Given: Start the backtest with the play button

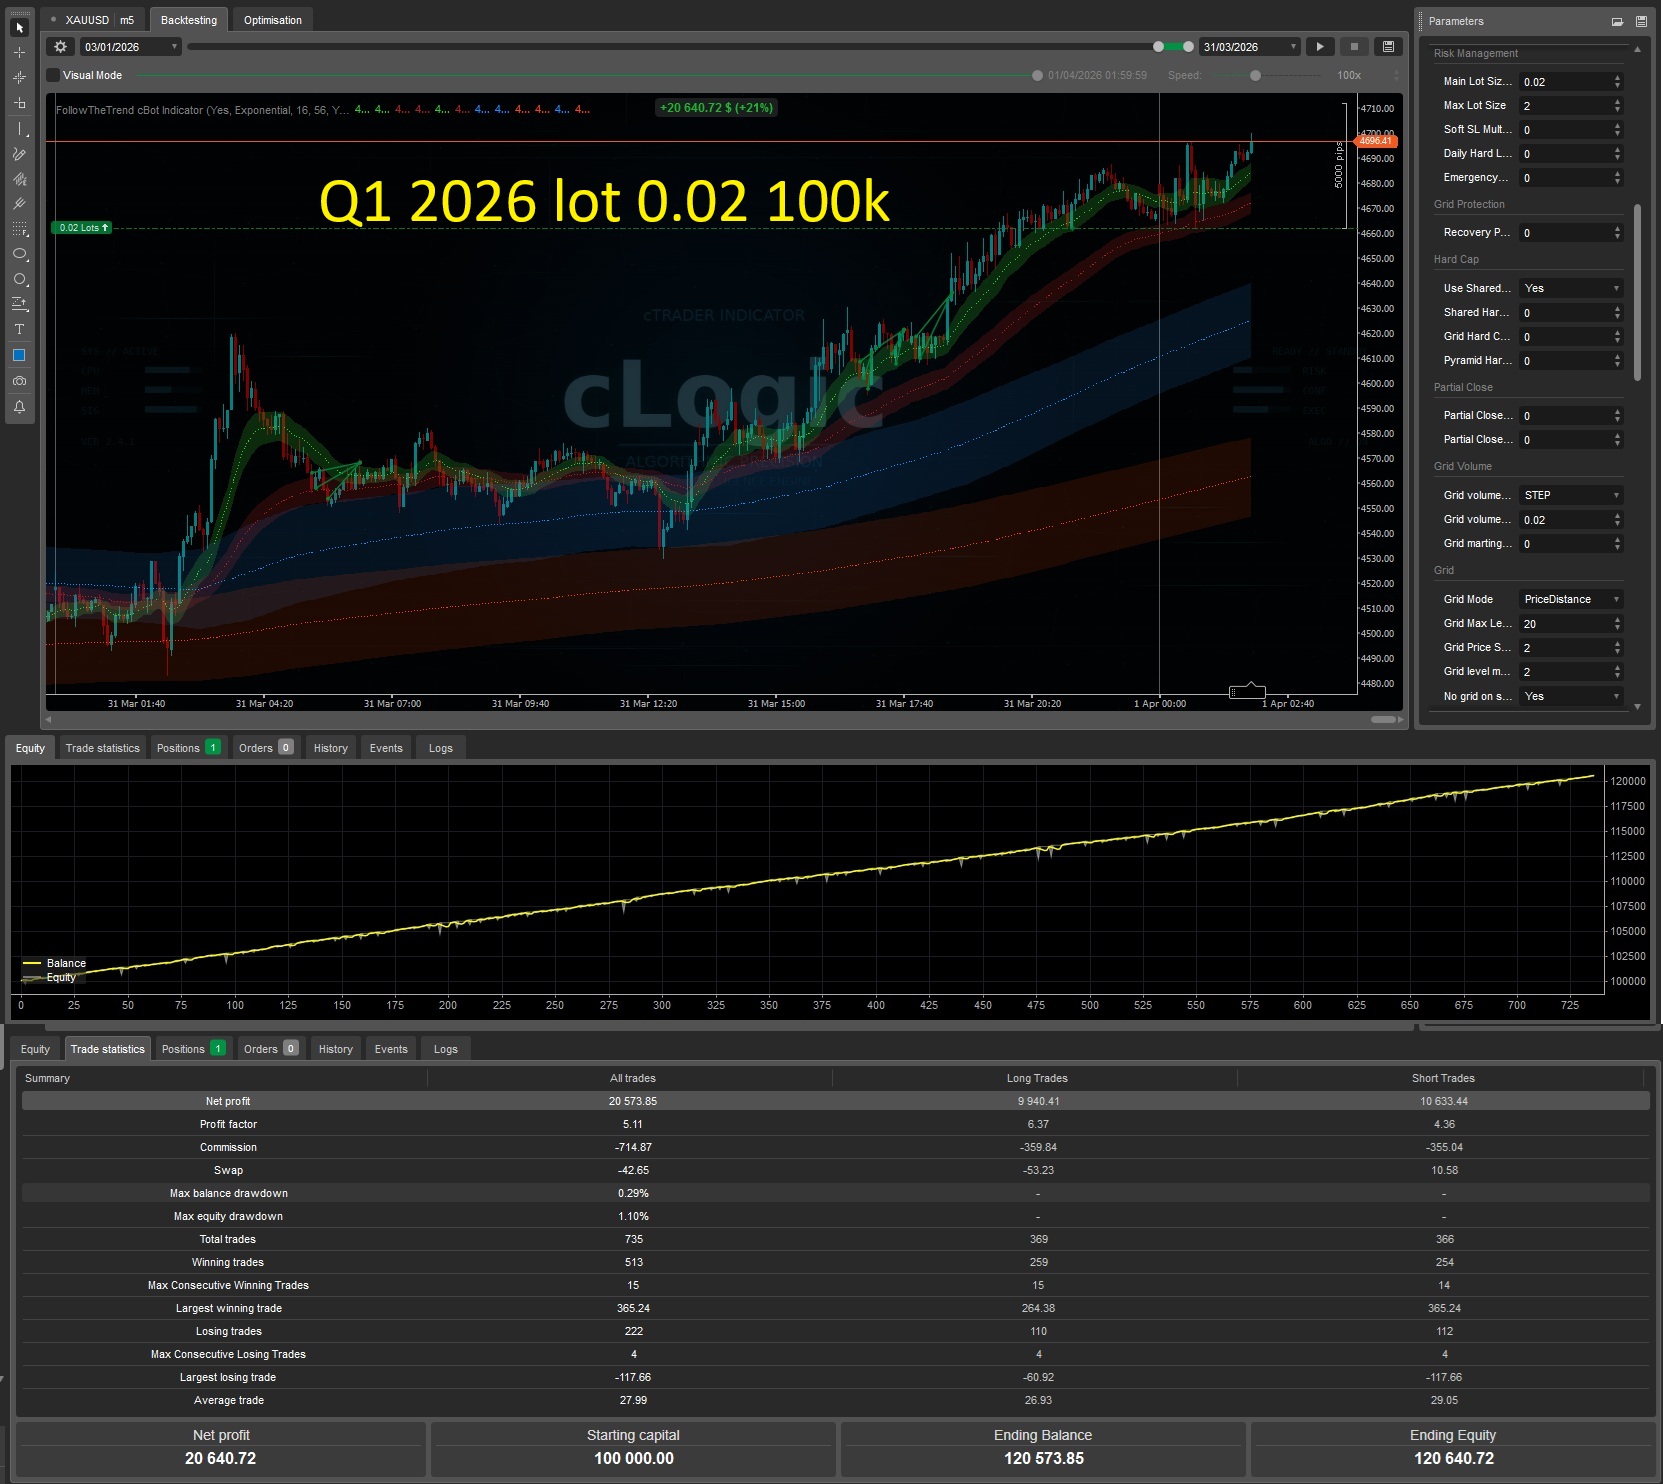Looking at the screenshot, I should 1320,46.
